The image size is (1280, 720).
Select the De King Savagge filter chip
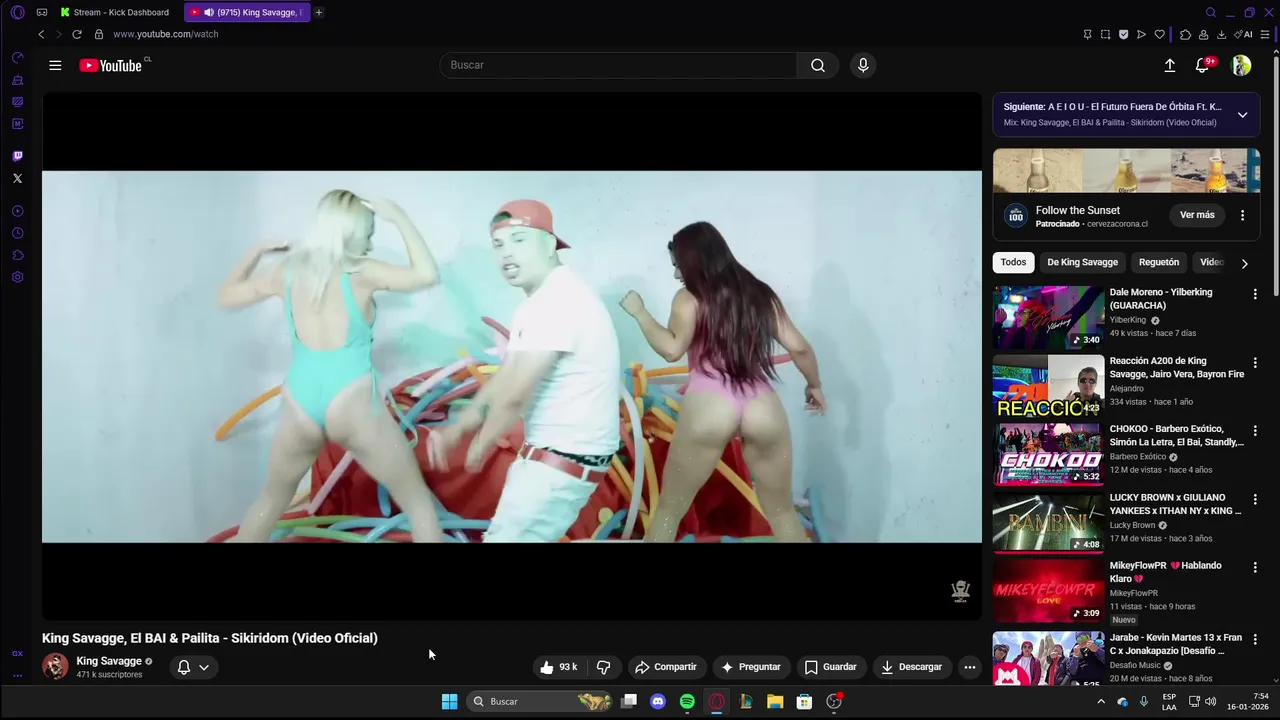point(1082,262)
